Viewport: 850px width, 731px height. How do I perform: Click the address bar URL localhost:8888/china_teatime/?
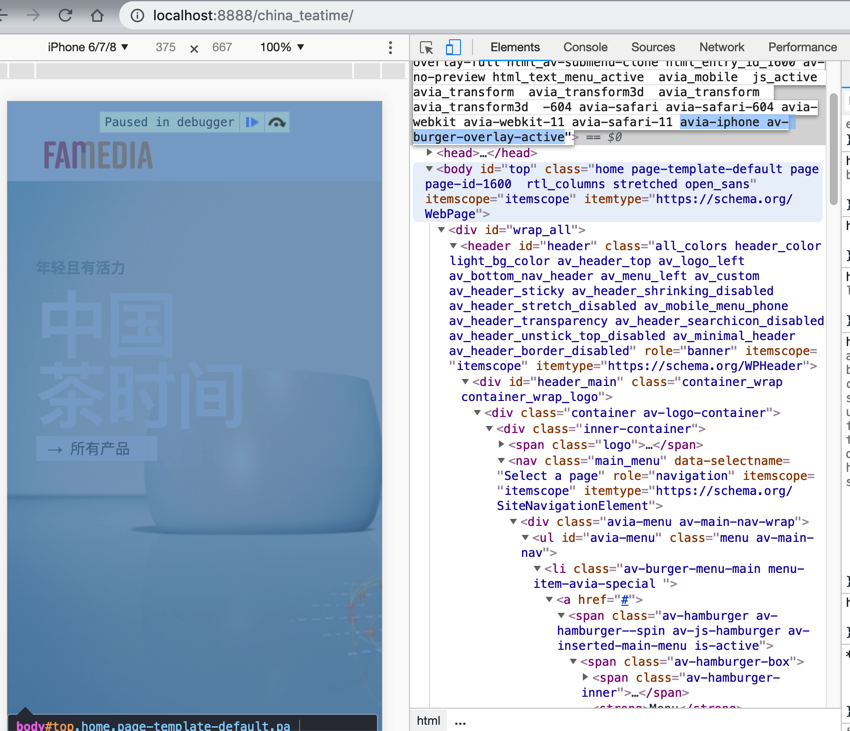pos(253,15)
